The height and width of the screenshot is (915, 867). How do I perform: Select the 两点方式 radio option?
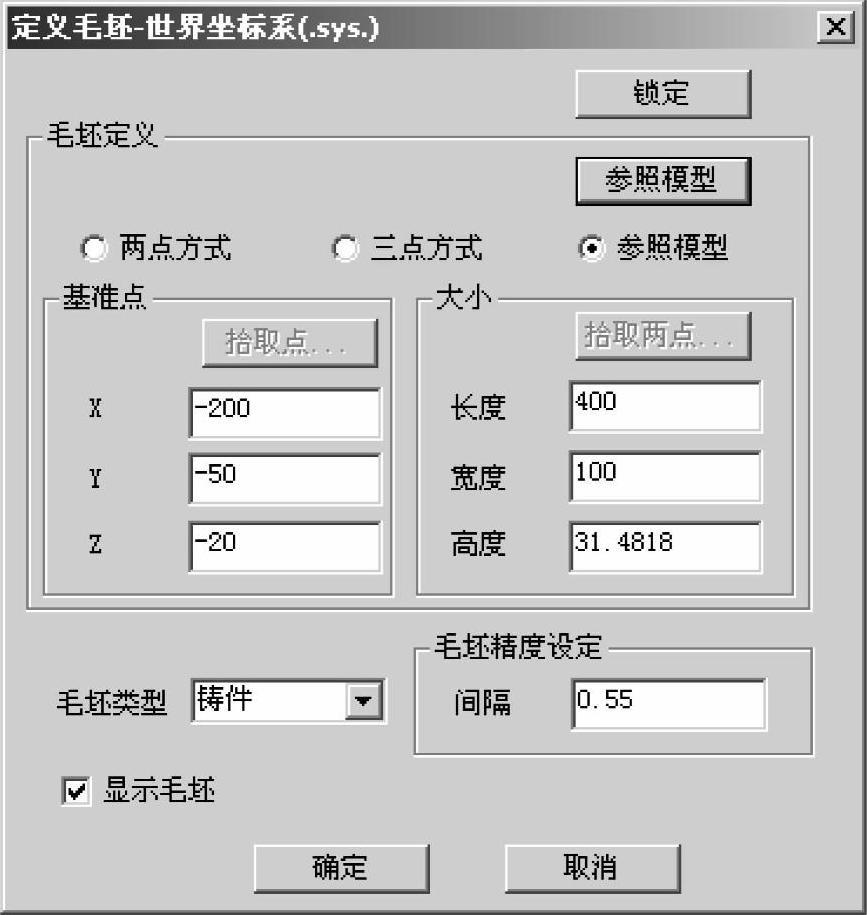[94, 248]
